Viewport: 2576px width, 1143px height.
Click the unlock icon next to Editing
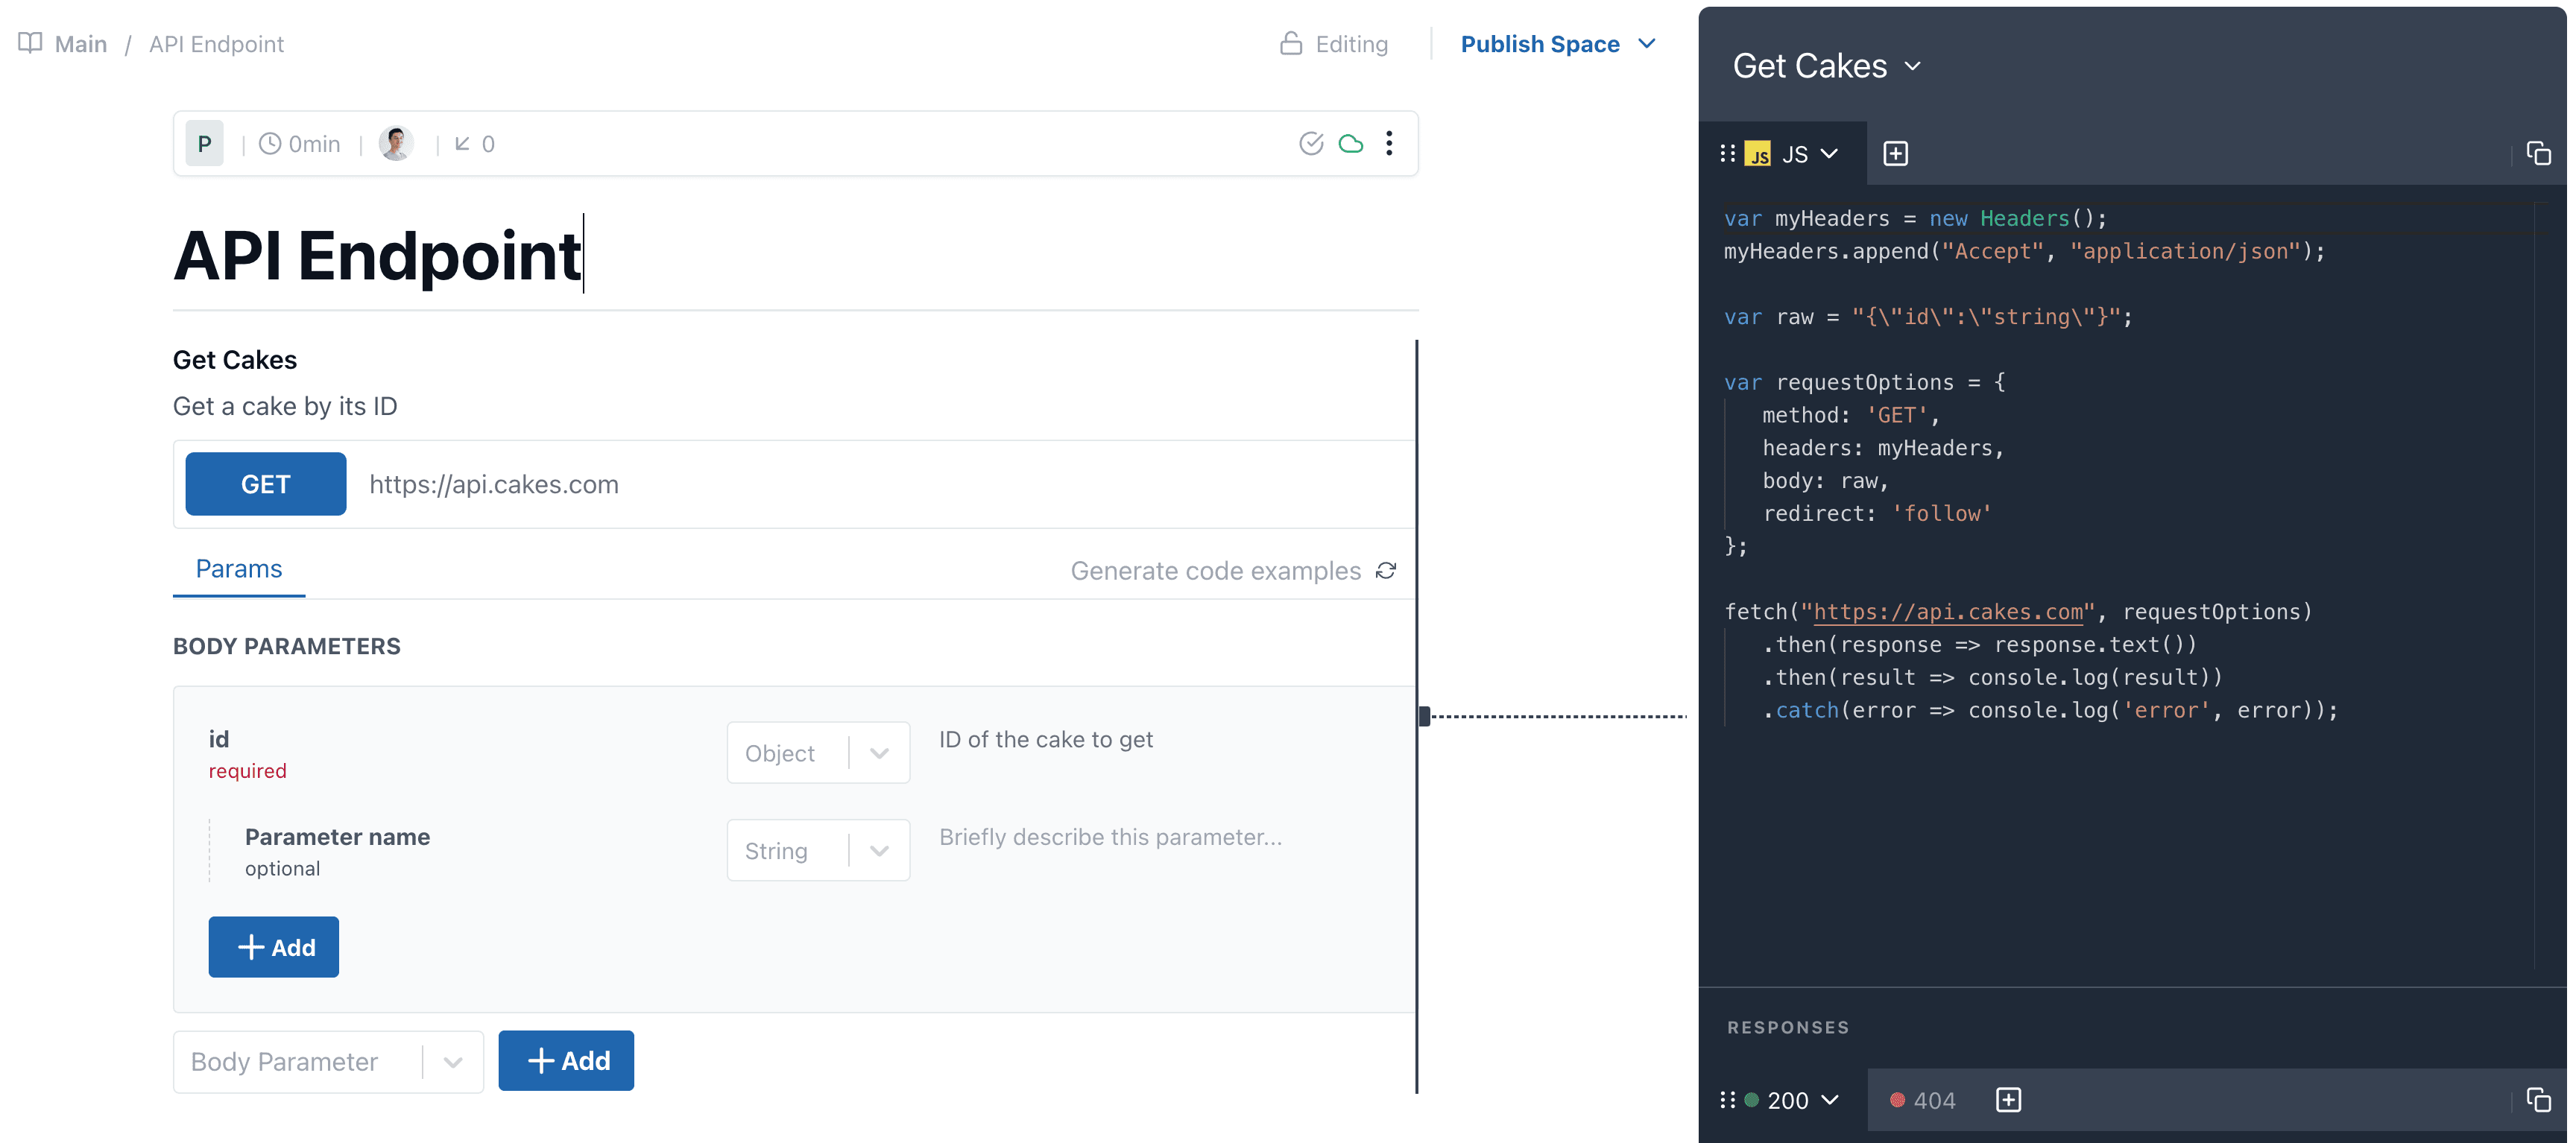click(1291, 43)
